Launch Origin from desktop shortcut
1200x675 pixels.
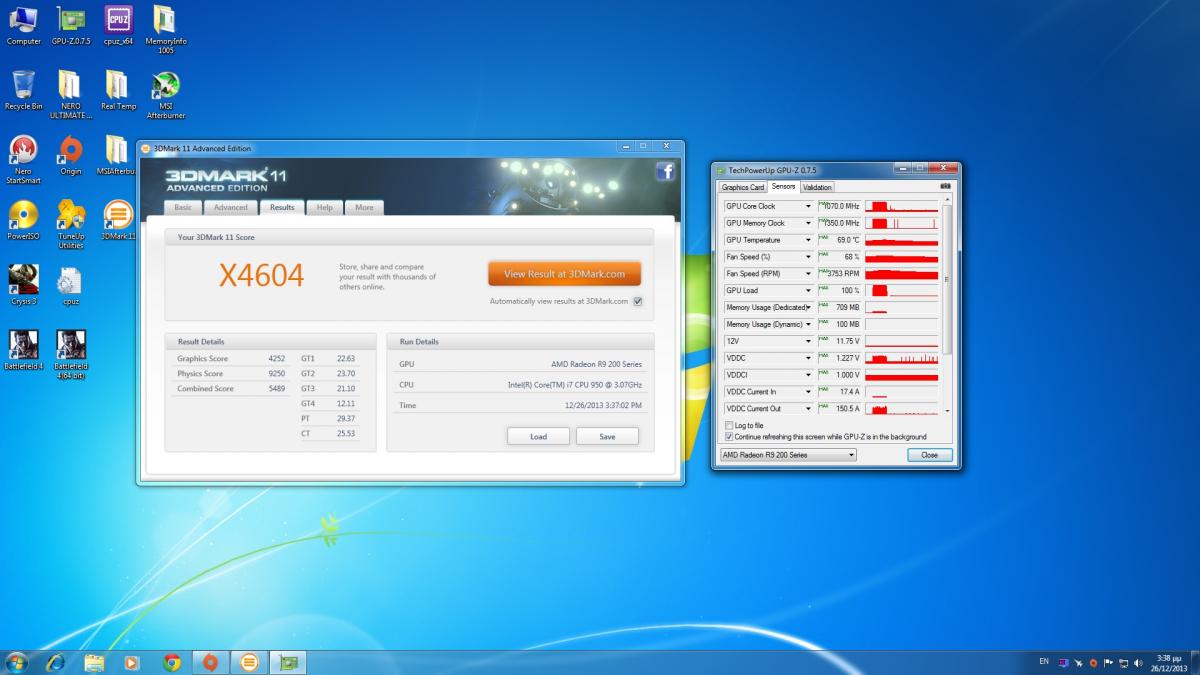(70, 151)
